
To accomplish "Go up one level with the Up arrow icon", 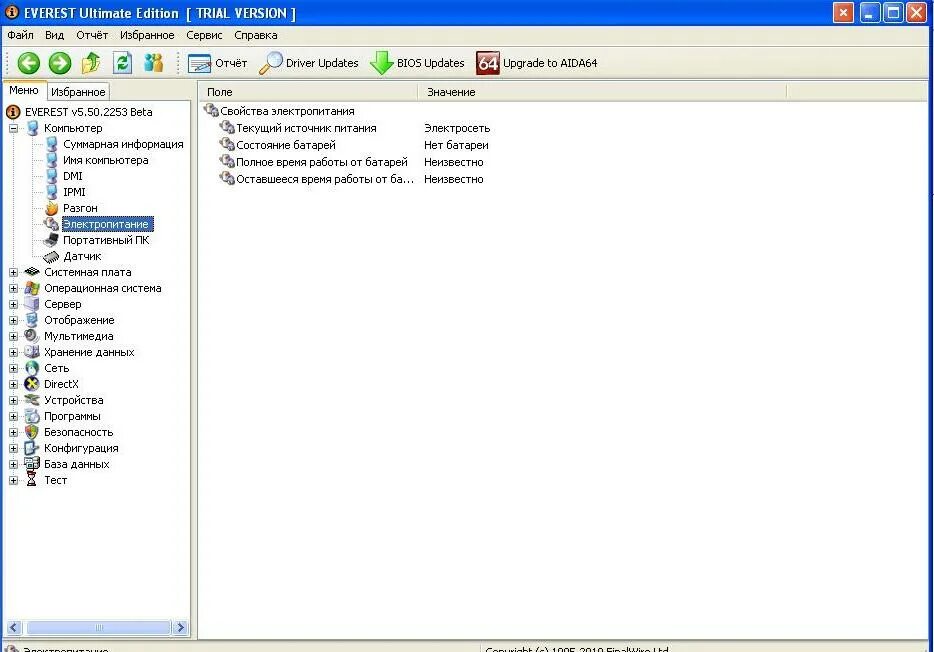I will [91, 63].
